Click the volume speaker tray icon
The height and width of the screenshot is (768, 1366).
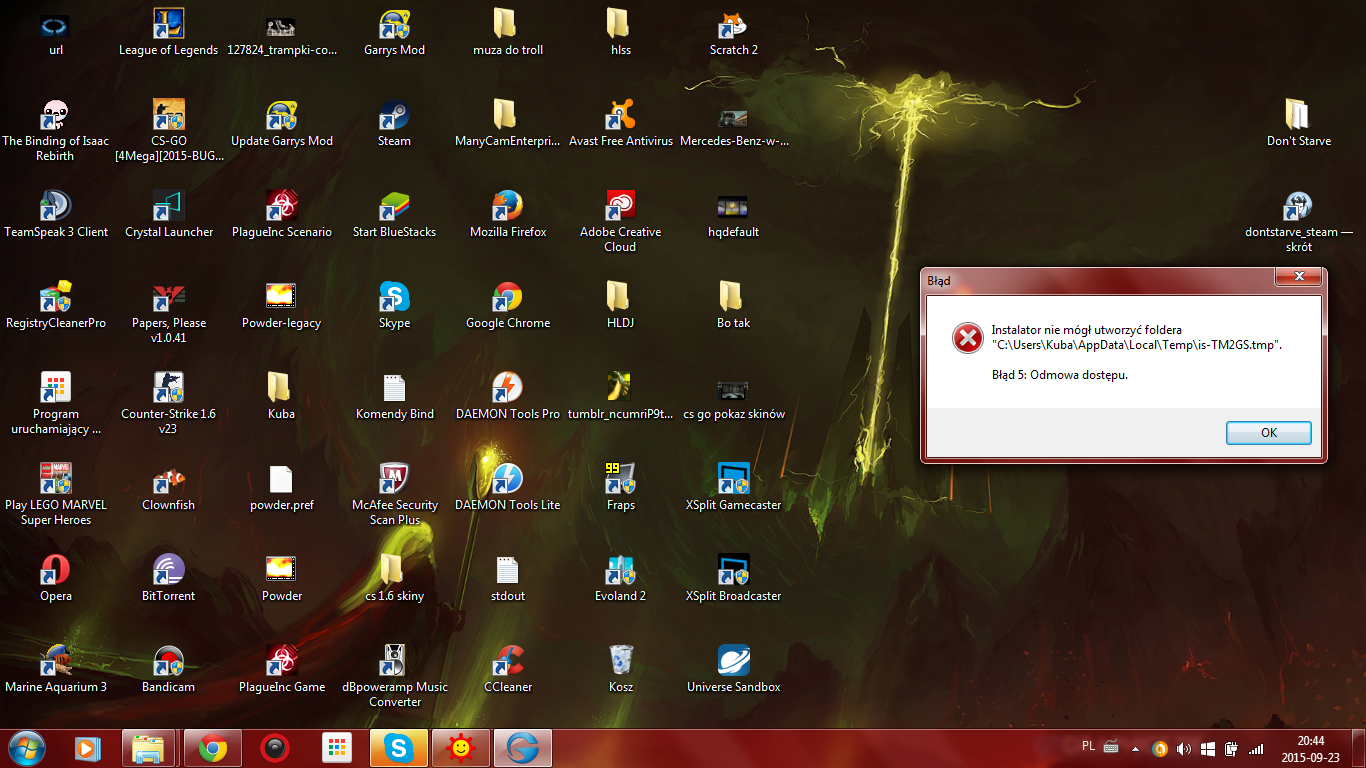1184,748
